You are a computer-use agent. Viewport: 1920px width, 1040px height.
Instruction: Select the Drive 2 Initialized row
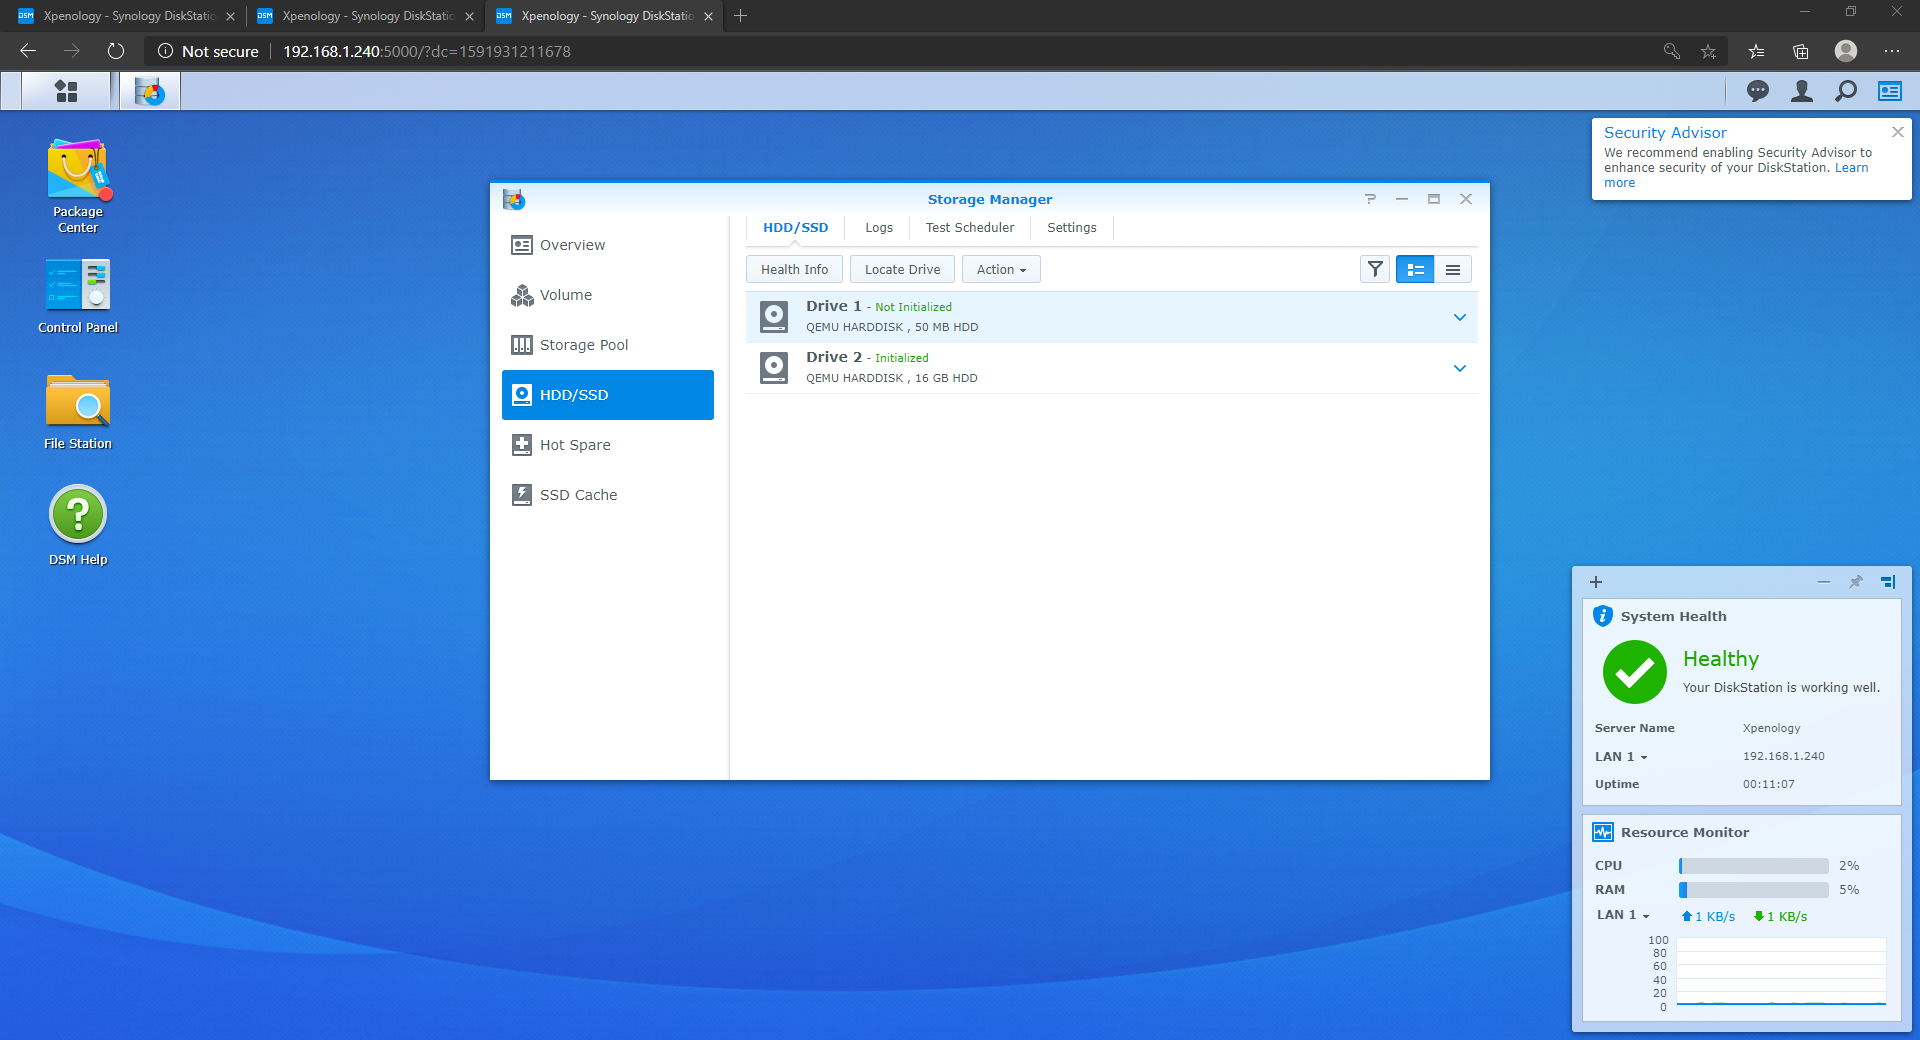click(1111, 368)
